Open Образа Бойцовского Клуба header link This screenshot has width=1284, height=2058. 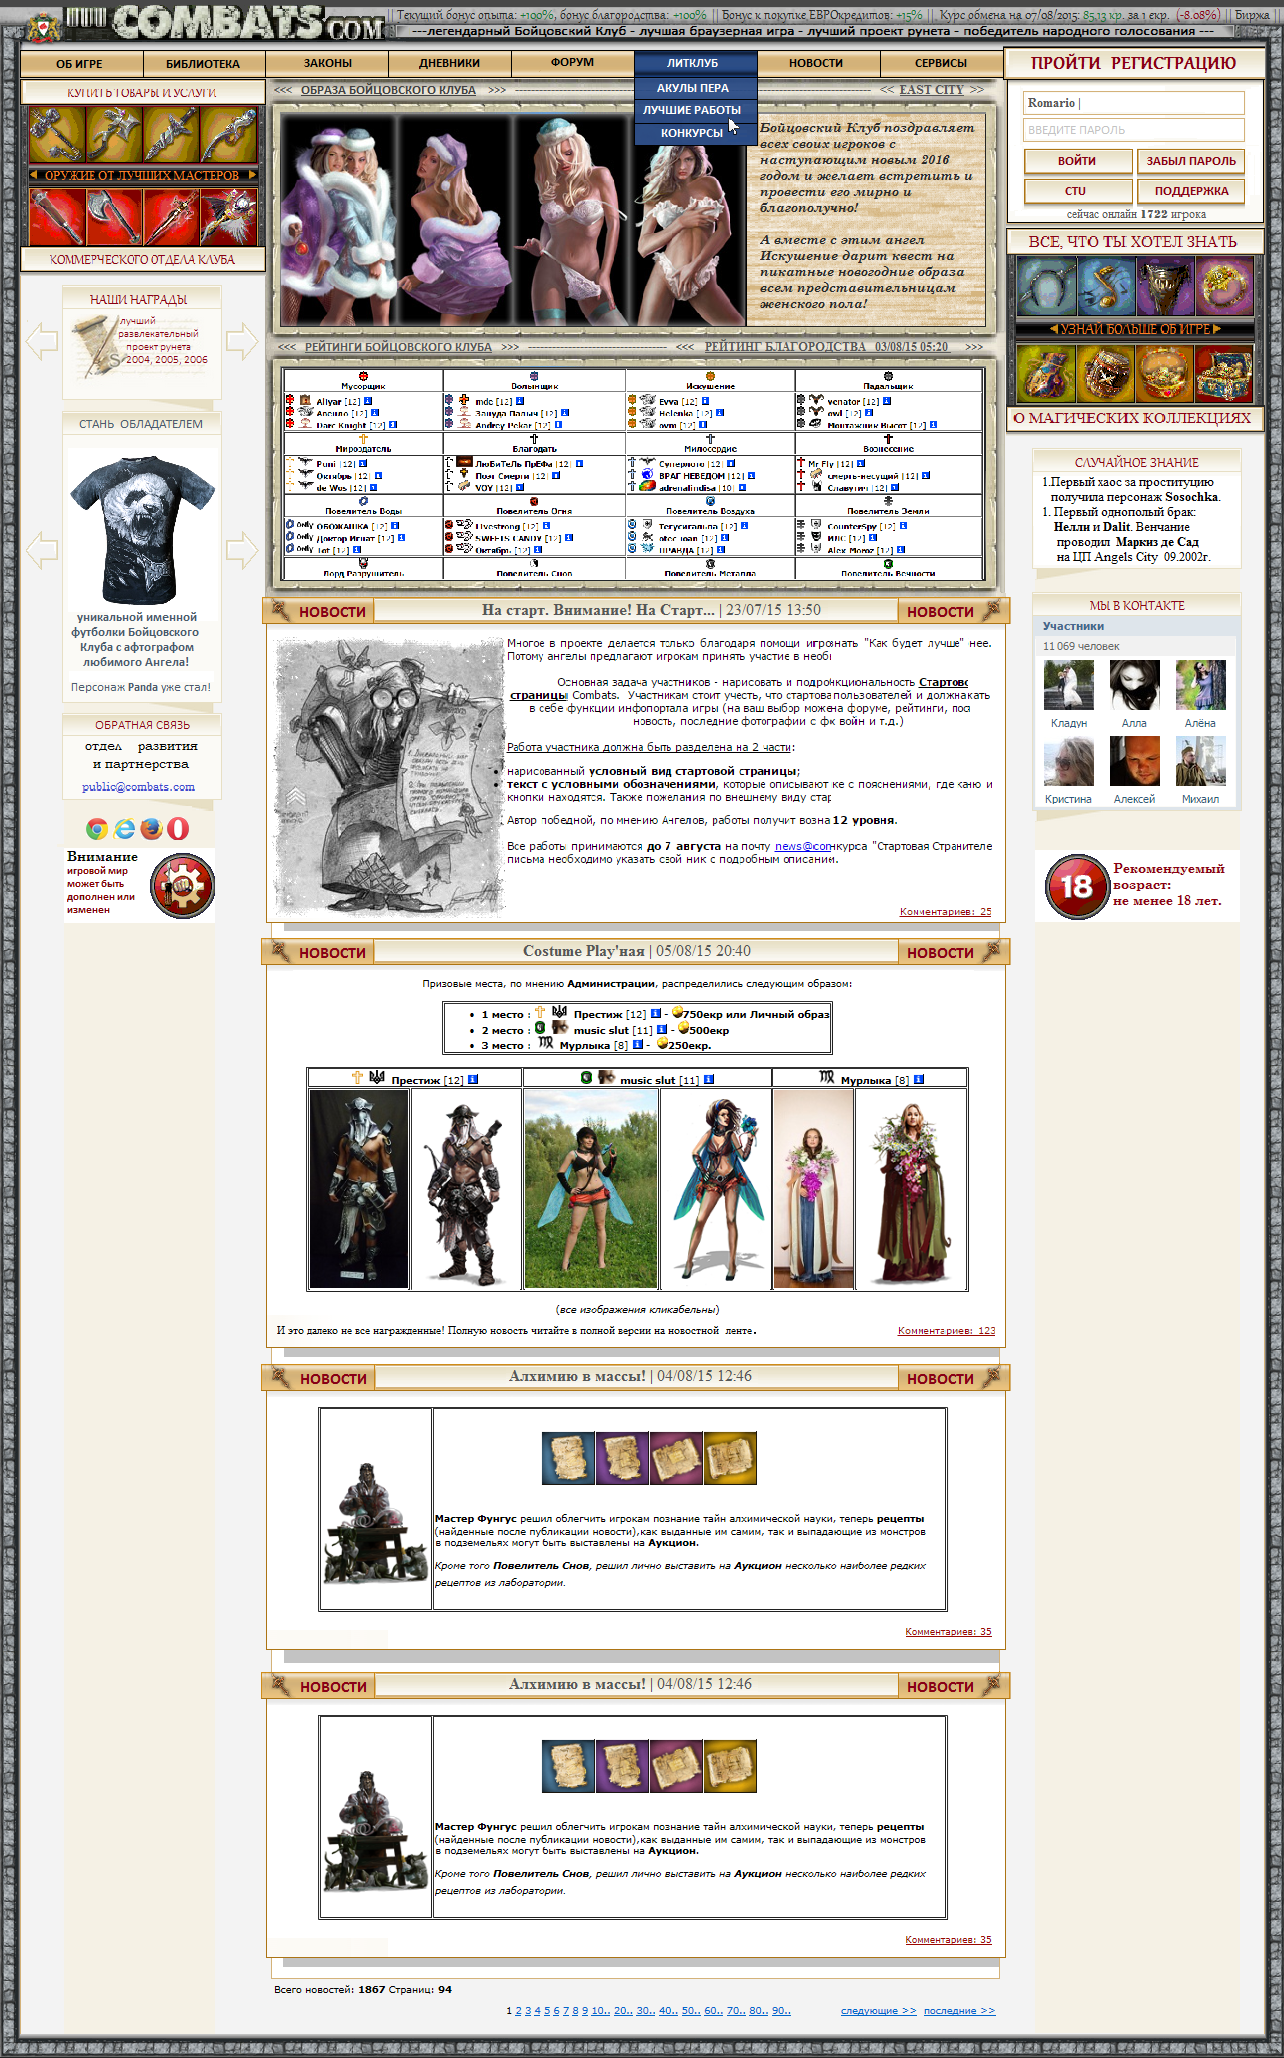[388, 90]
